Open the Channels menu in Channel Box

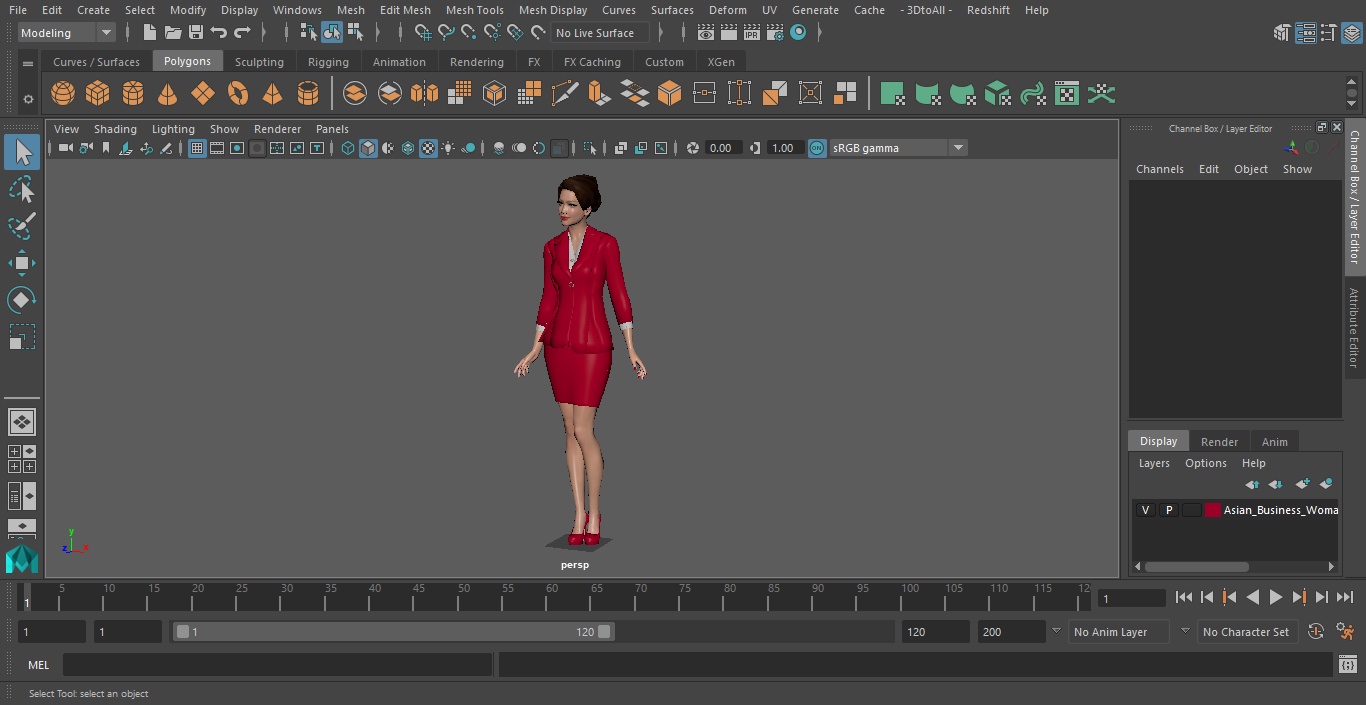(x=1159, y=169)
